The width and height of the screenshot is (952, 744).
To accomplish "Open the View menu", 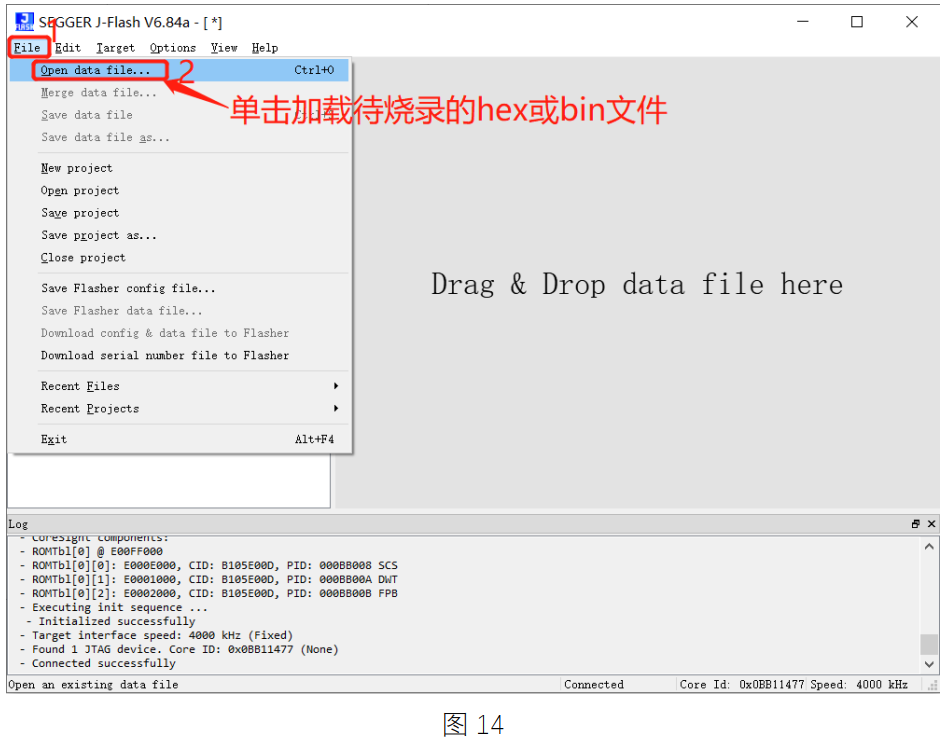I will coord(224,47).
